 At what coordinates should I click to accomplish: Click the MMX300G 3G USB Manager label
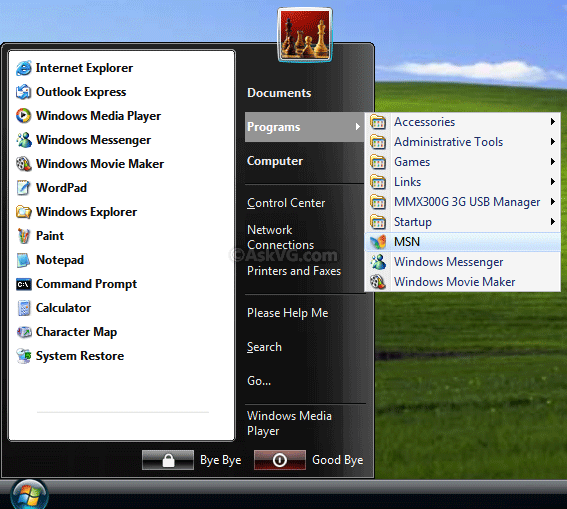[467, 202]
